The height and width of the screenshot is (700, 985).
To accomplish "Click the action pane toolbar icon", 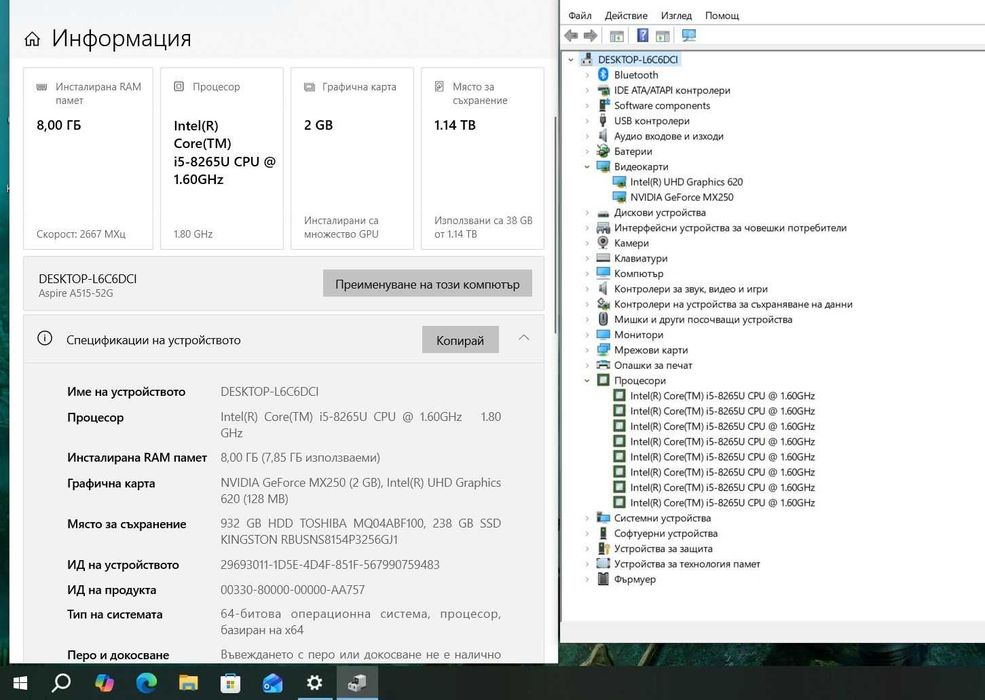I will 662,36.
